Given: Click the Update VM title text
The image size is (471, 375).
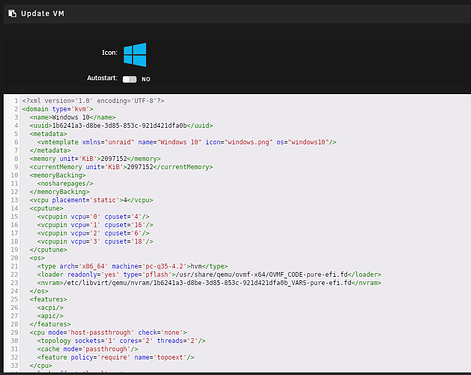Looking at the screenshot, I should pyautogui.click(x=43, y=14).
